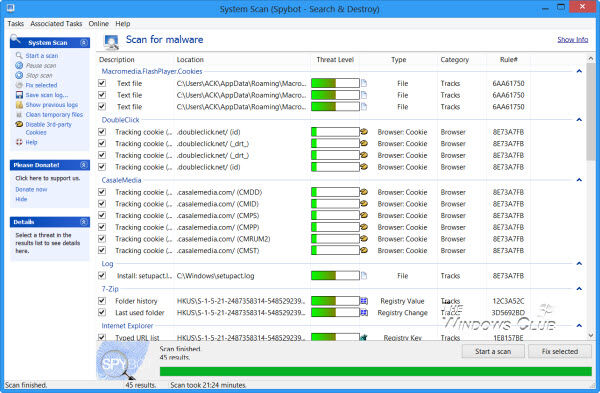Viewport: 600px width, 393px height.
Task: Uncheck the 7-Zip Folder history checkbox
Action: (102, 301)
